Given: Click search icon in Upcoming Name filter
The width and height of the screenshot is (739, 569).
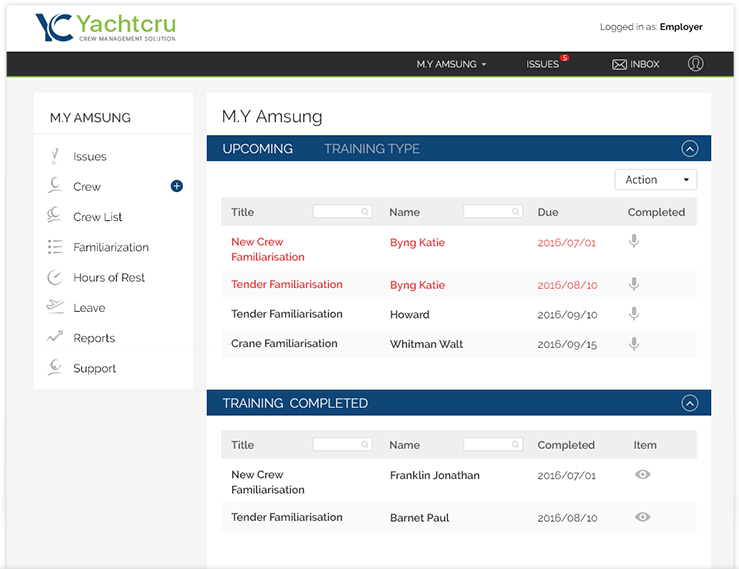Looking at the screenshot, I should 516,212.
